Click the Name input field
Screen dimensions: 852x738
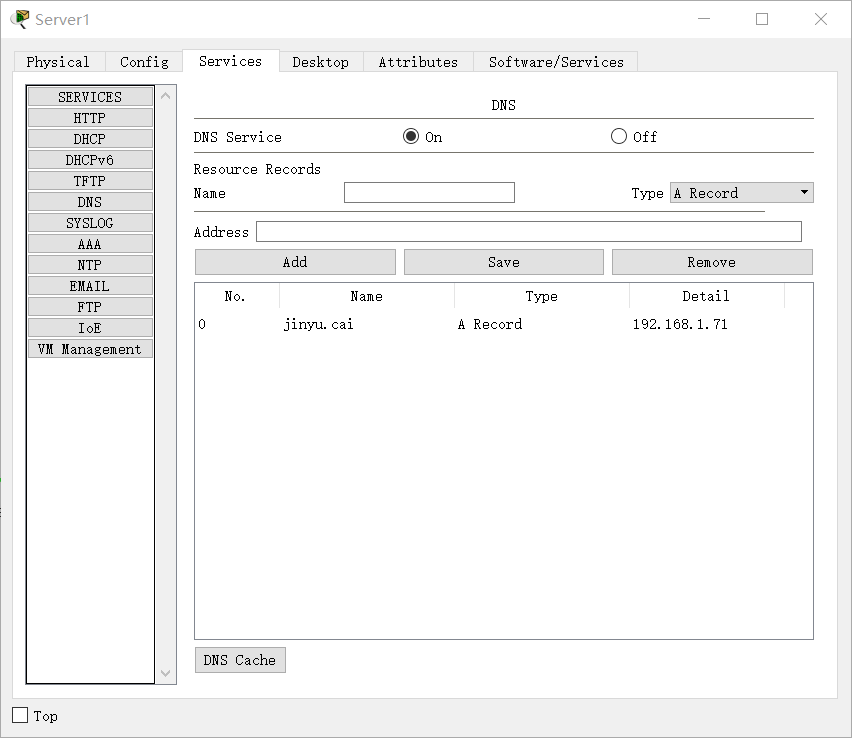click(429, 193)
